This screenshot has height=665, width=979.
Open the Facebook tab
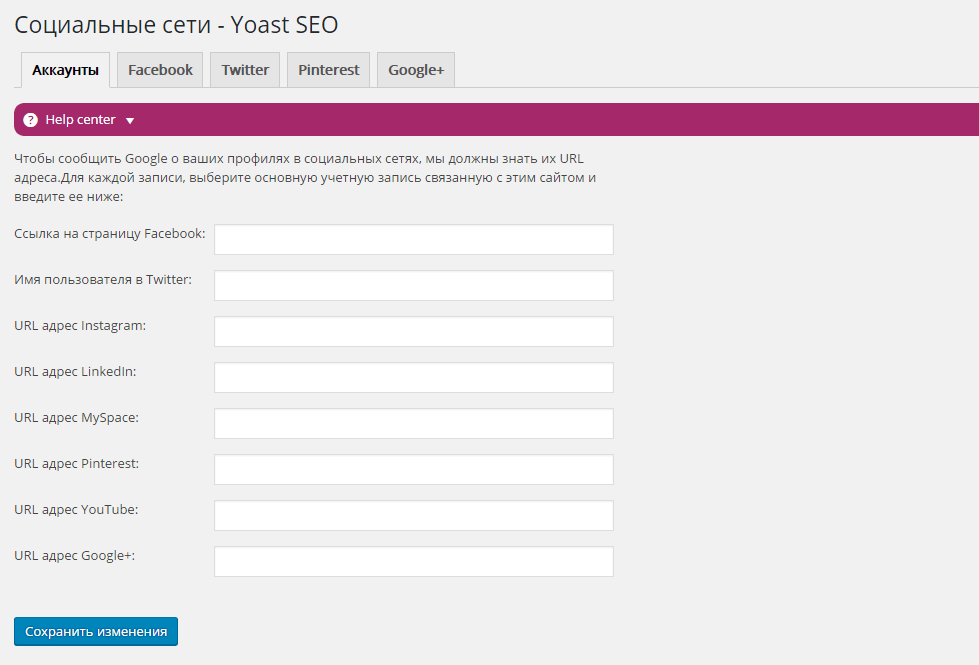160,70
